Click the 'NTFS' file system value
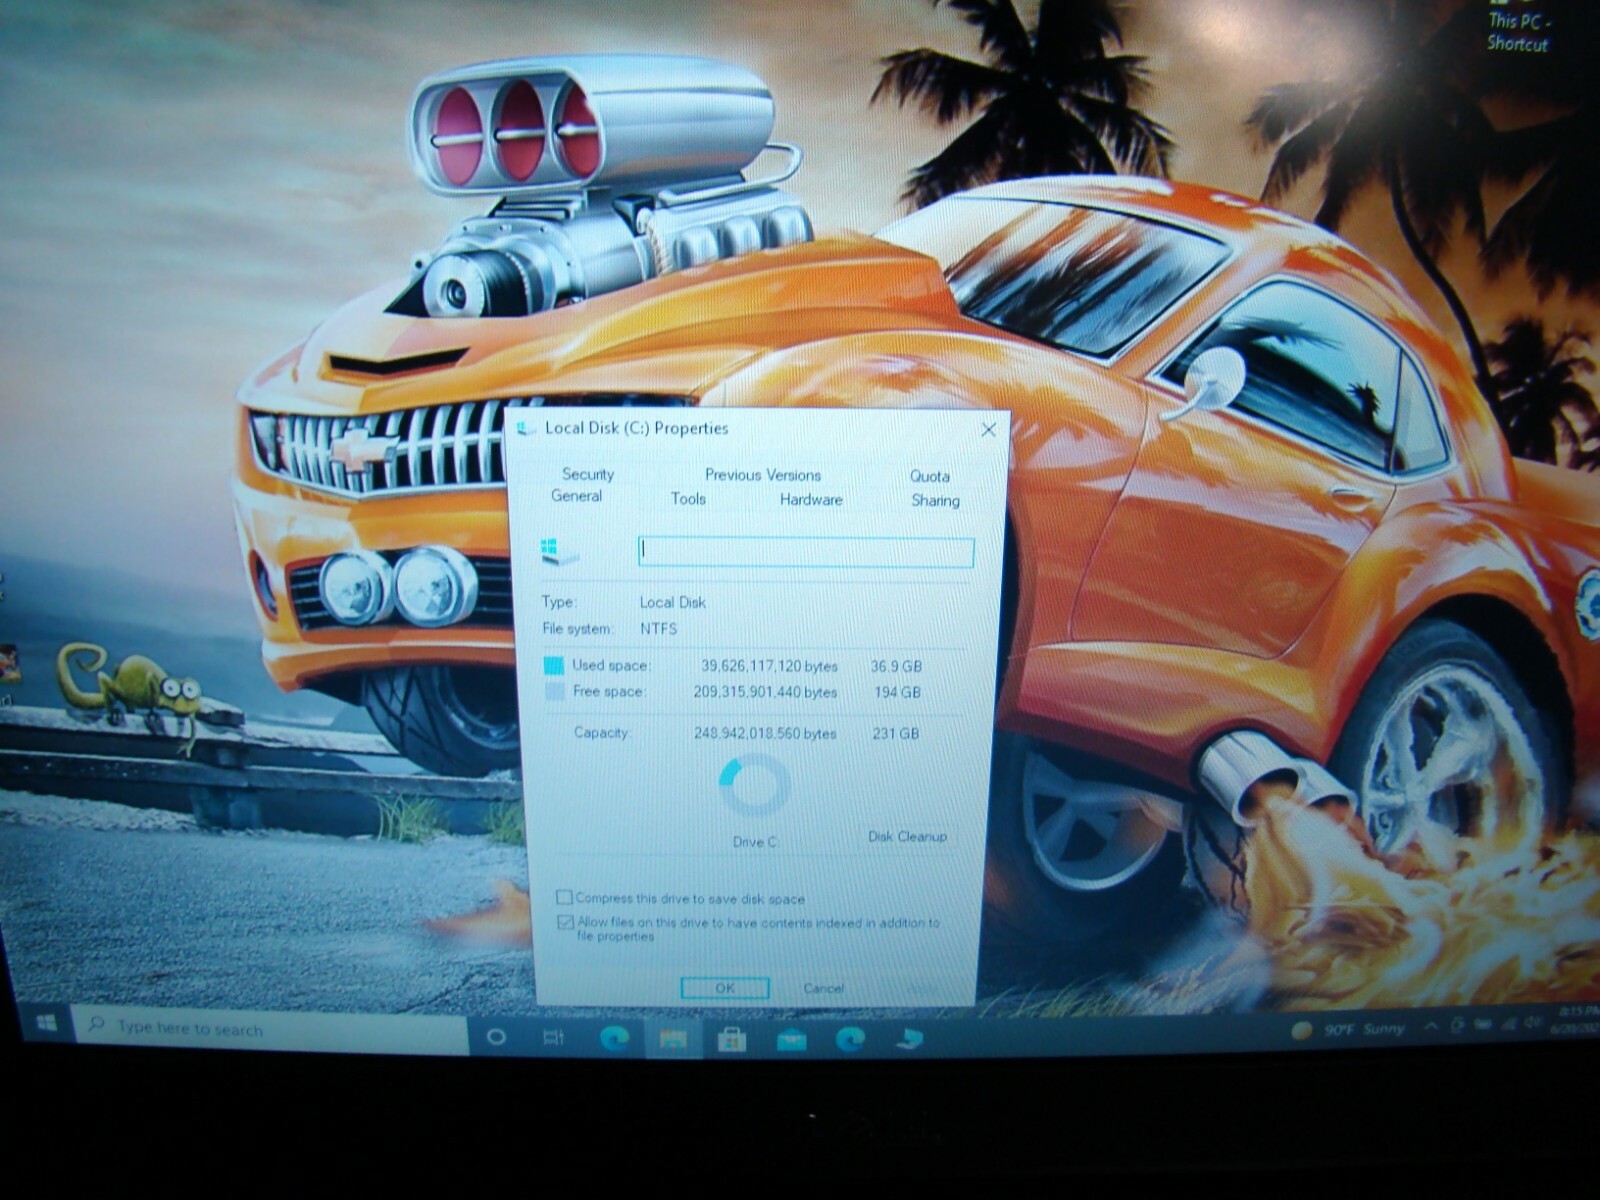The width and height of the screenshot is (1600, 1200). pos(659,629)
